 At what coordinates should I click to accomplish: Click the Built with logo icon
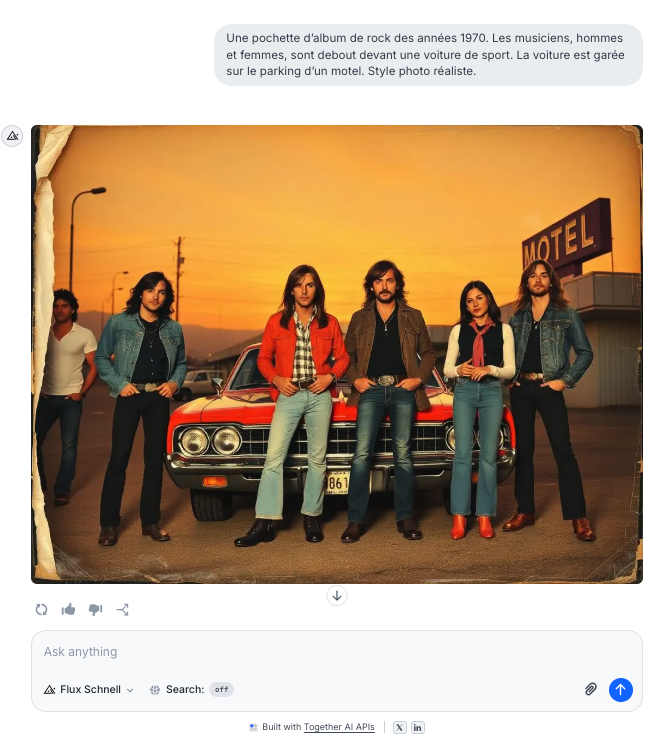pyautogui.click(x=254, y=727)
